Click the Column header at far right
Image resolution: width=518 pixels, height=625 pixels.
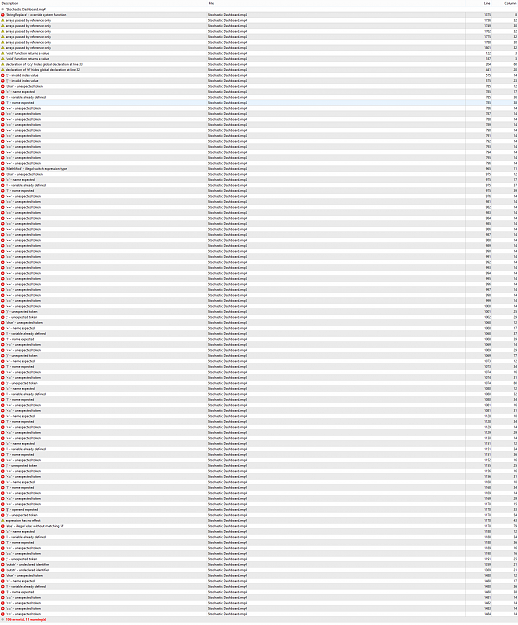[510, 3]
